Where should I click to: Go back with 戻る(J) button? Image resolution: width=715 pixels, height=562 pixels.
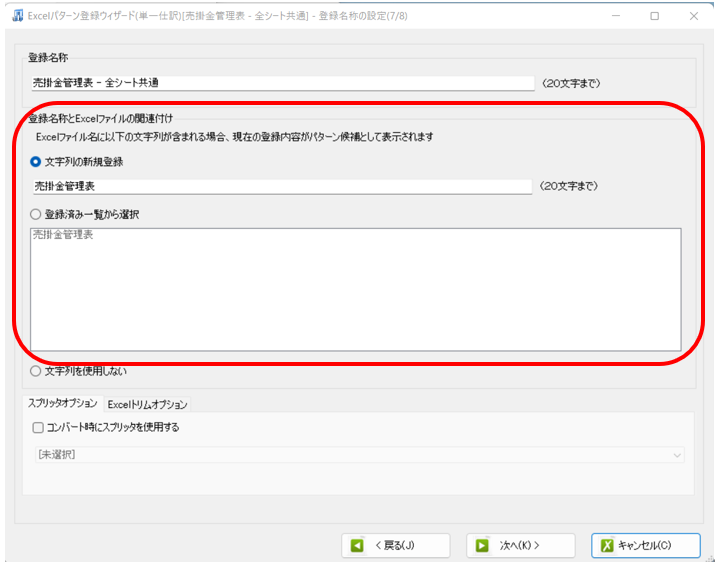coord(395,546)
